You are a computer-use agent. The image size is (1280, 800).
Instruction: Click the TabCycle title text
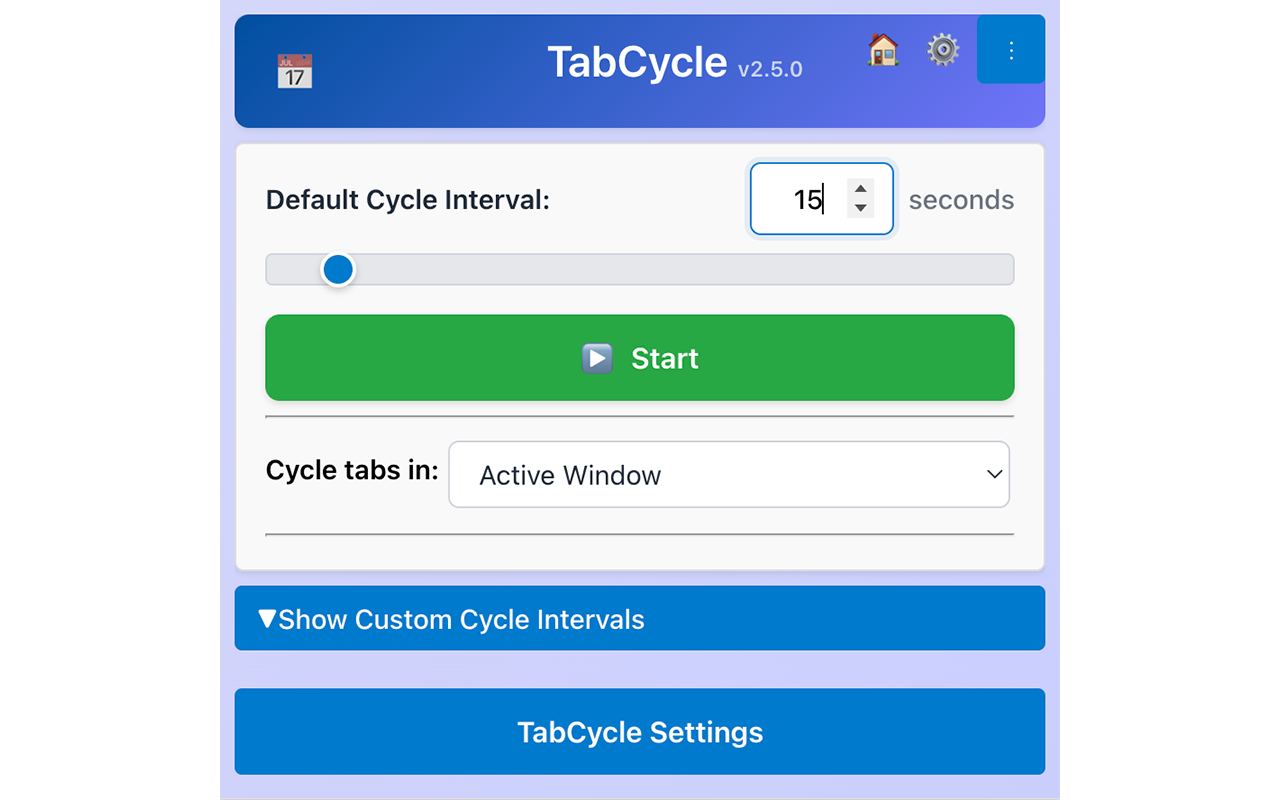pyautogui.click(x=637, y=63)
